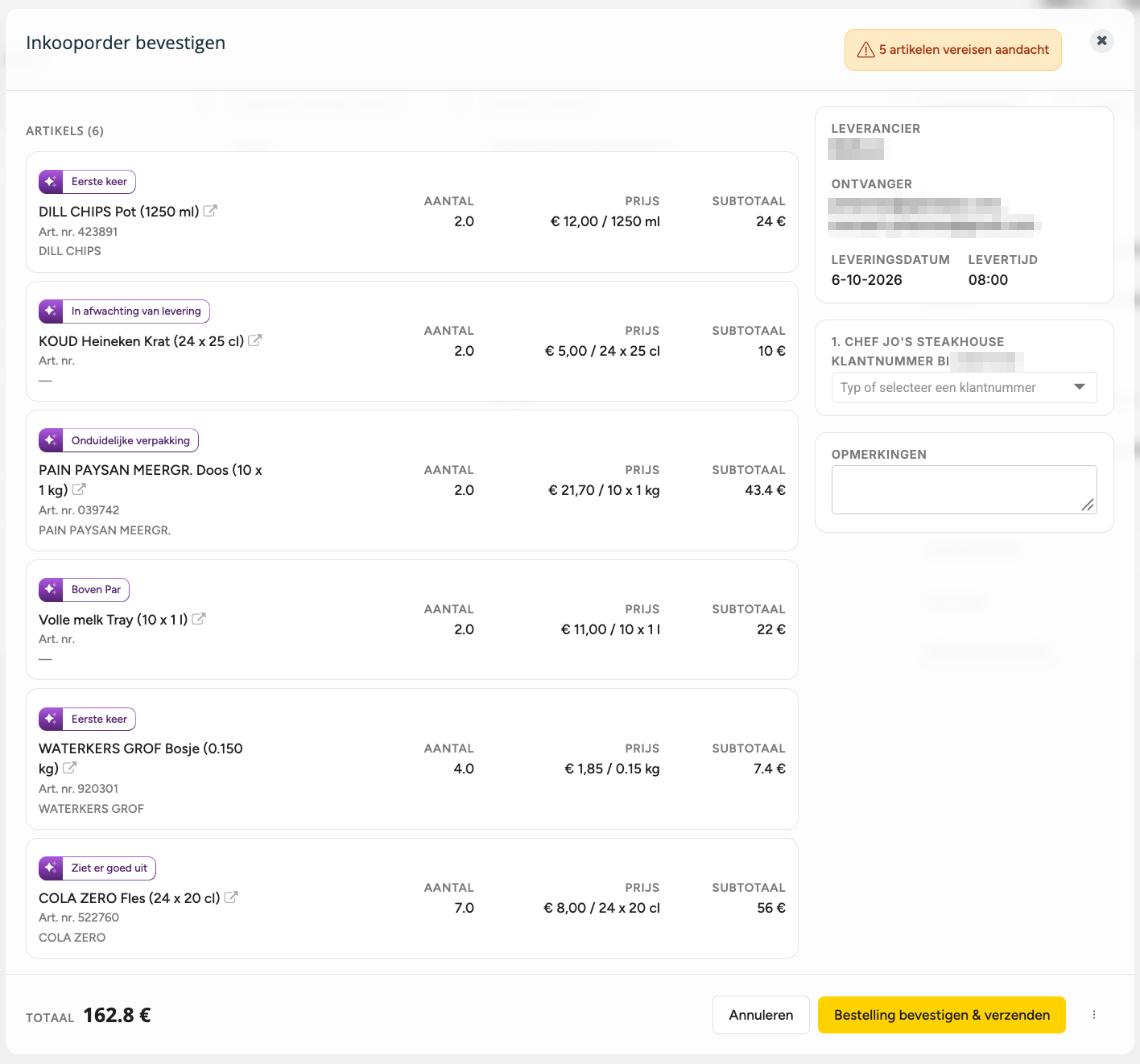Click into the Opmerkingen text area
Viewport: 1140px width, 1064px height.
(x=964, y=489)
